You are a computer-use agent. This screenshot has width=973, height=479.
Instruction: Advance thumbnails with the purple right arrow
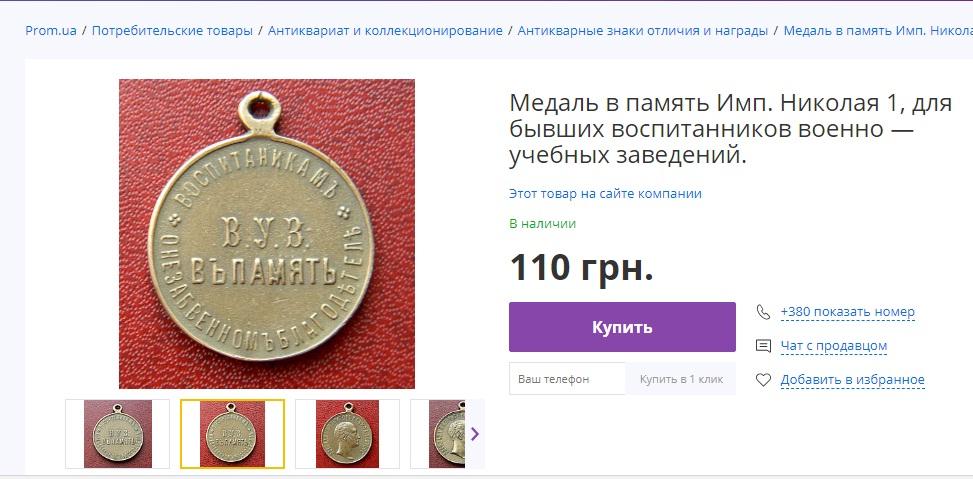tap(475, 434)
